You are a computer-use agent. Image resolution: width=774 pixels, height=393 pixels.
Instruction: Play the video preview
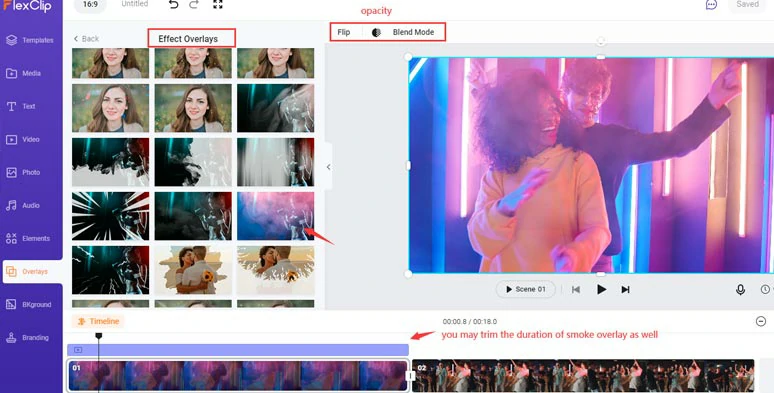point(601,289)
